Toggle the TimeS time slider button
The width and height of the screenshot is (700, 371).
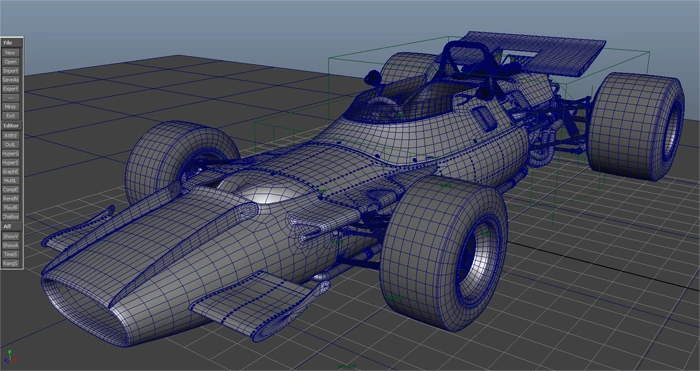11,254
